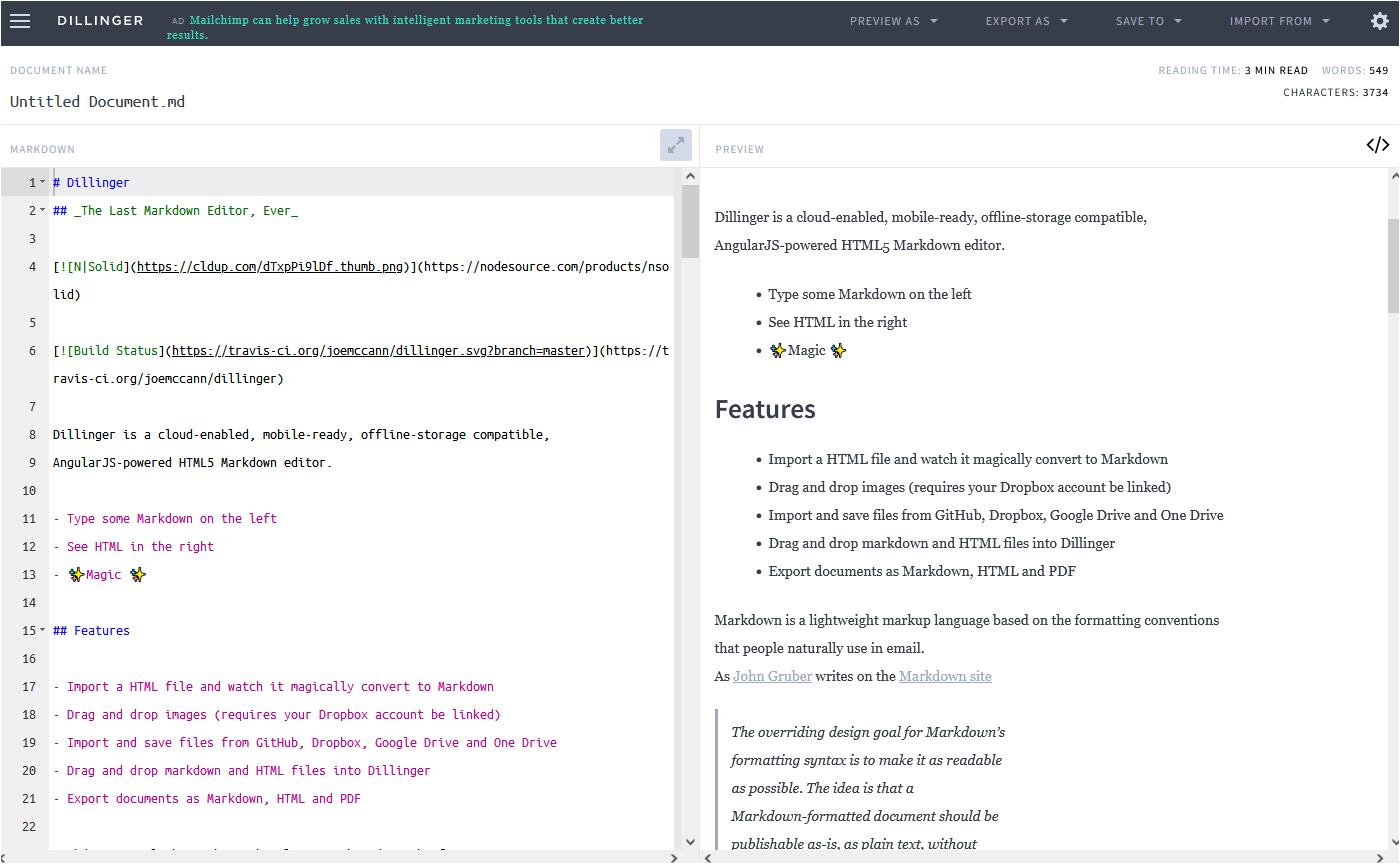This screenshot has height=864, width=1400.
Task: Open the EXPORT AS dropdown
Action: pyautogui.click(x=1026, y=20)
